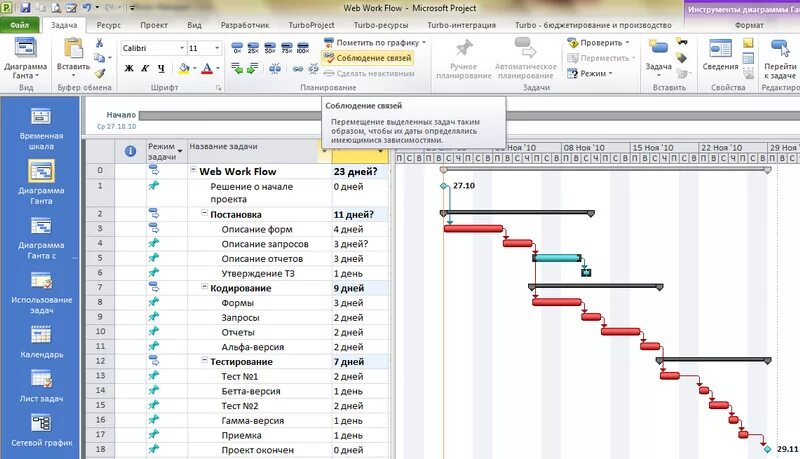The width and height of the screenshot is (800, 459).
Task: Click the Copy icon in clipboard group
Action: (100, 58)
